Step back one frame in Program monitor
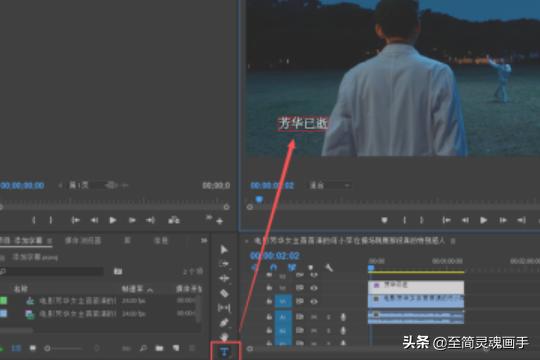This screenshot has height=360, width=540. coord(465,220)
